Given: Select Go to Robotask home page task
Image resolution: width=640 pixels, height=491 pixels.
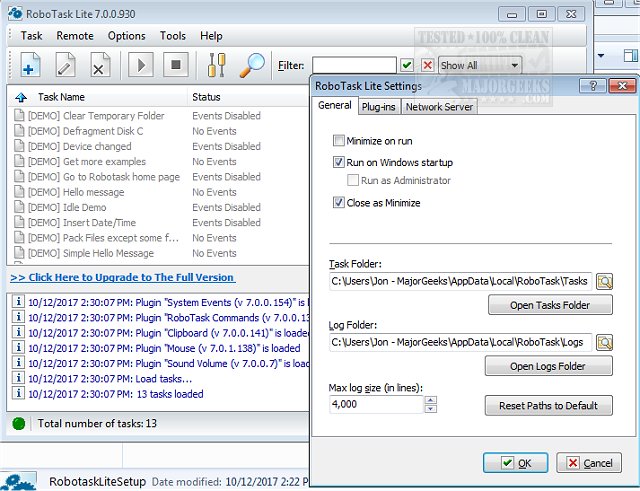Looking at the screenshot, I should [104, 177].
